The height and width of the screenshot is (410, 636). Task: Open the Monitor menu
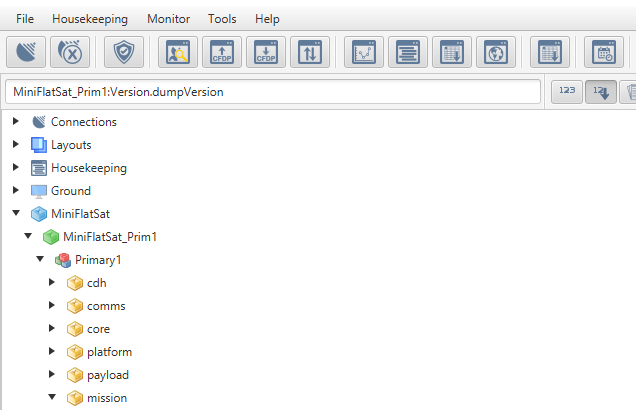click(168, 19)
